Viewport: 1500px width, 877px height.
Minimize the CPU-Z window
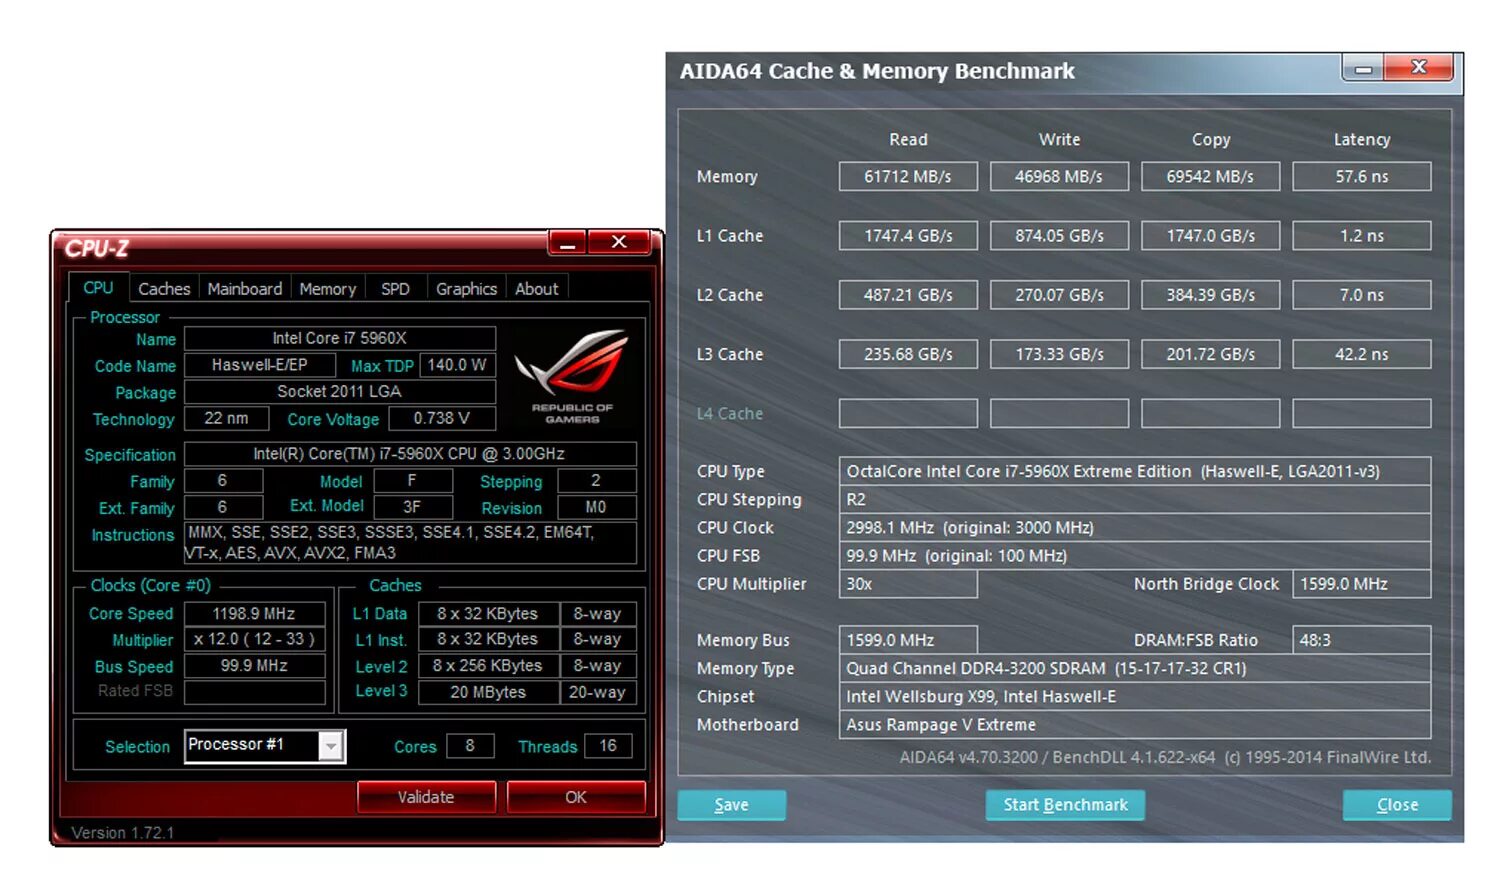(x=567, y=243)
